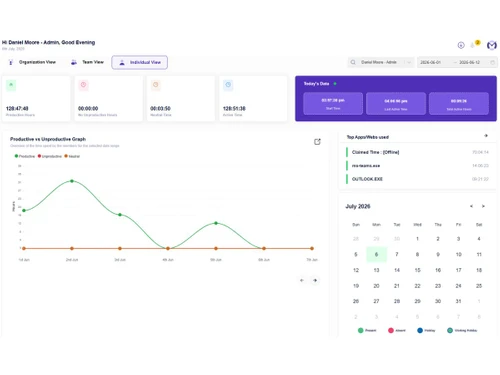Click the green data point at 5th Jun
This screenshot has height=375, width=500.
point(216,223)
